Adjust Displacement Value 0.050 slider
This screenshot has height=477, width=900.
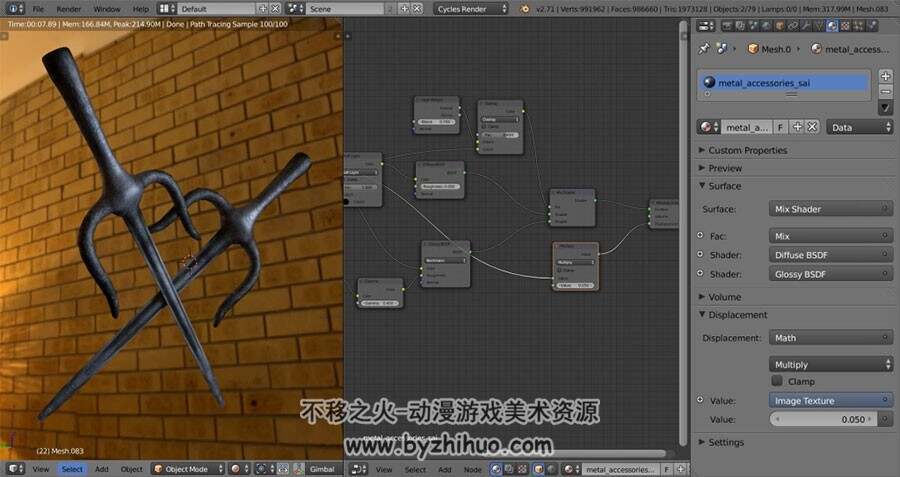pyautogui.click(x=824, y=420)
